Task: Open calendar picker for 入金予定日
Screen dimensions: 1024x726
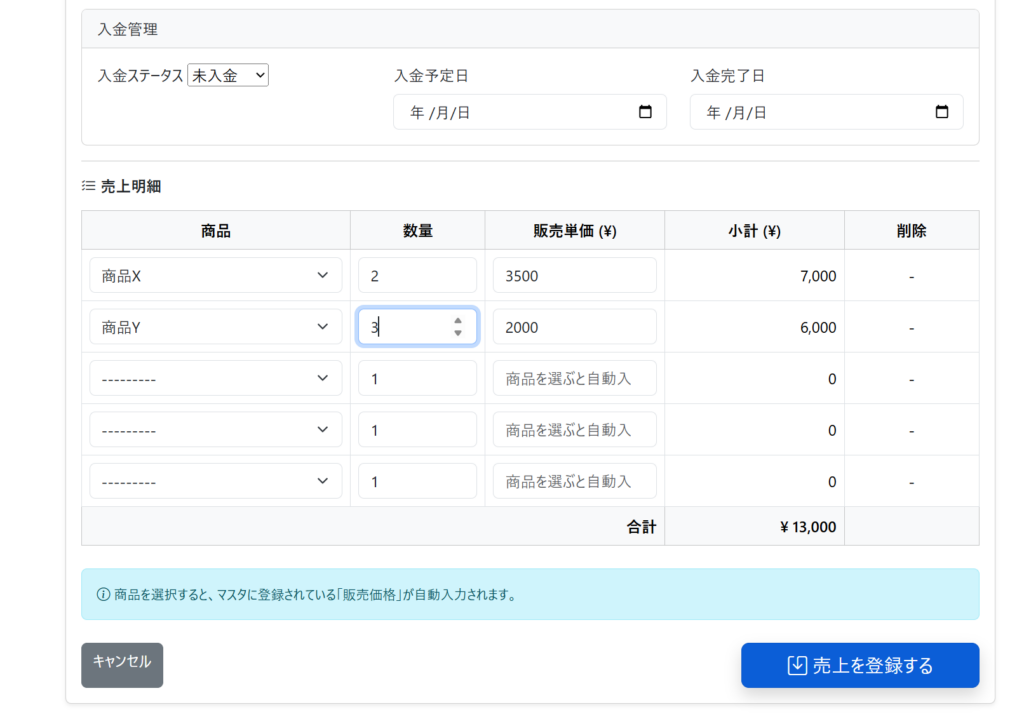Action: point(645,112)
